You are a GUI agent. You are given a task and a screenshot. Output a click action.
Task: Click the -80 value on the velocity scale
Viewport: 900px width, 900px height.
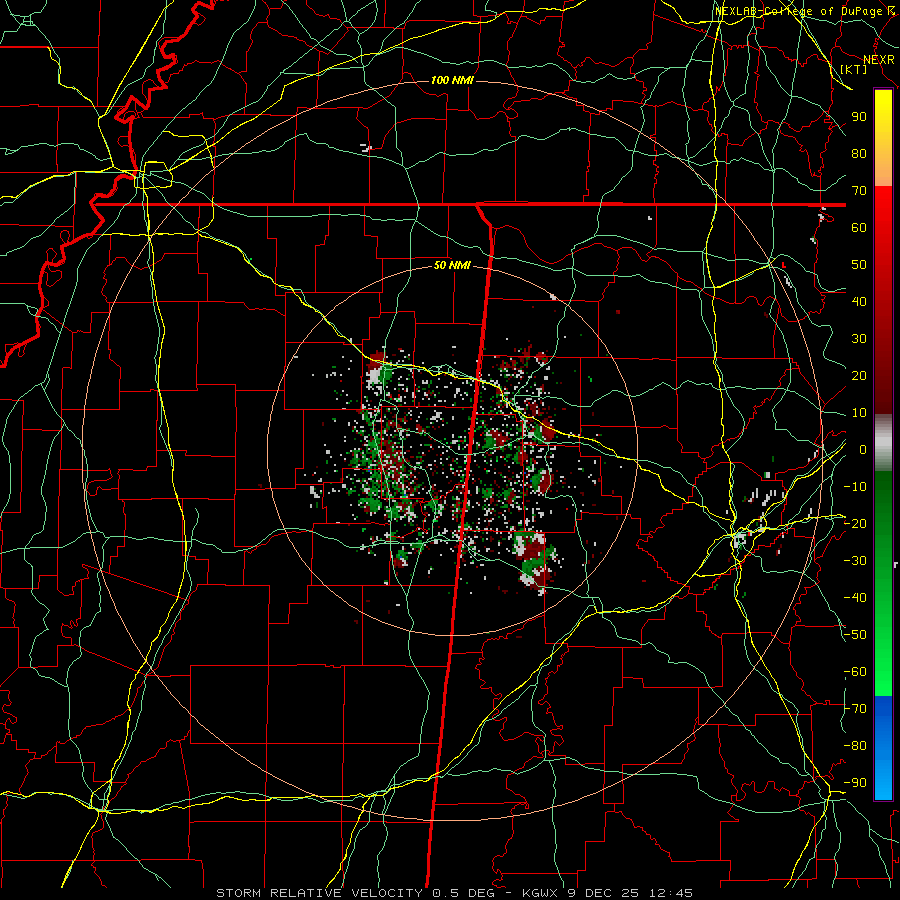point(855,746)
